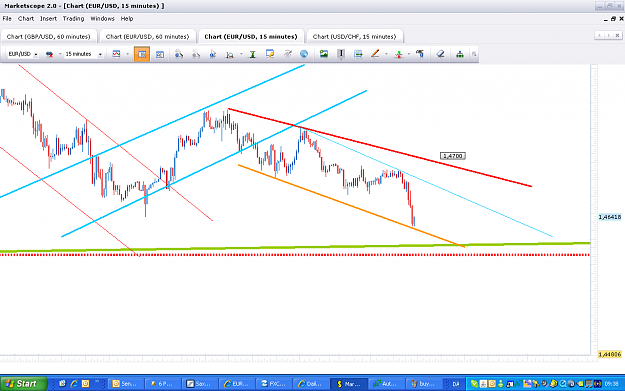Switch to the buy... taskbar window
The width and height of the screenshot is (625, 391).
(x=424, y=384)
